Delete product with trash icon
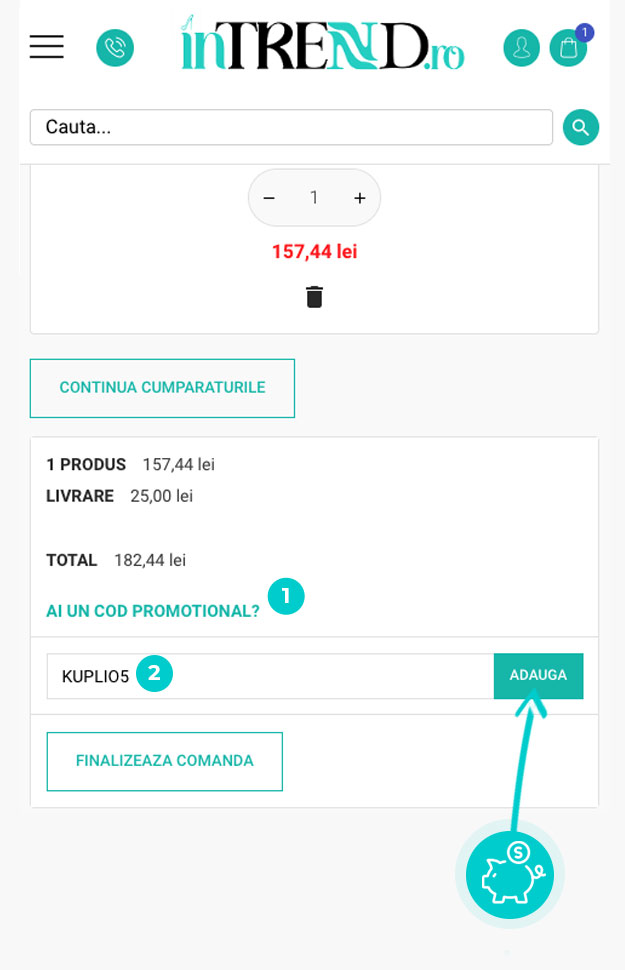 point(314,297)
